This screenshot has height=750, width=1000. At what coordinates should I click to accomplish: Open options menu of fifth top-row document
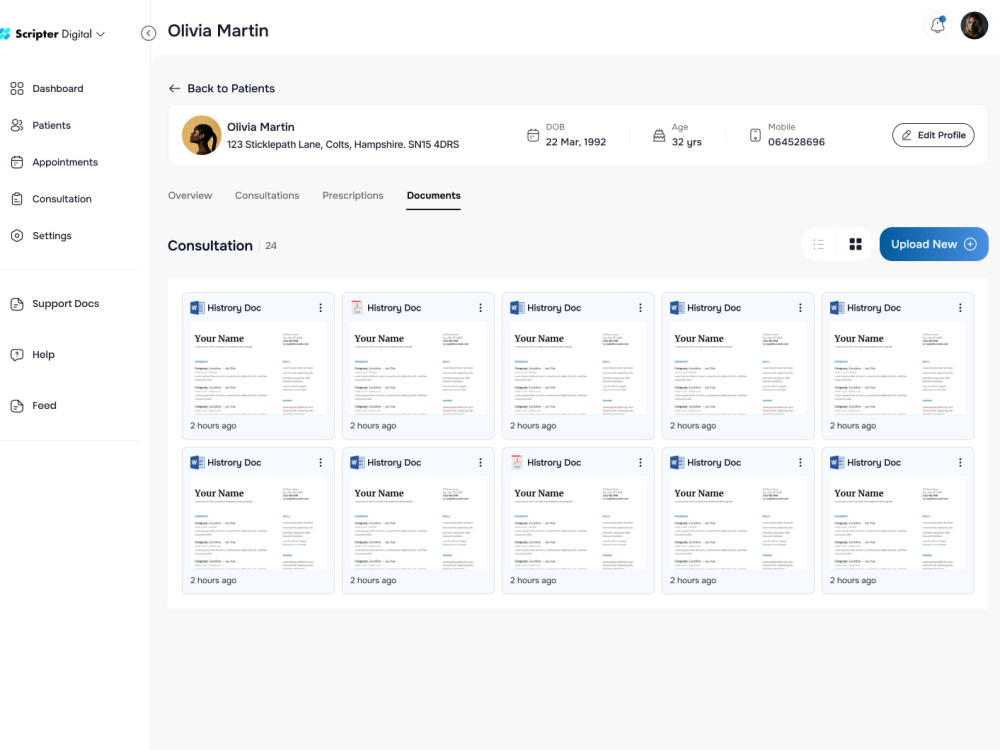pyautogui.click(x=960, y=308)
